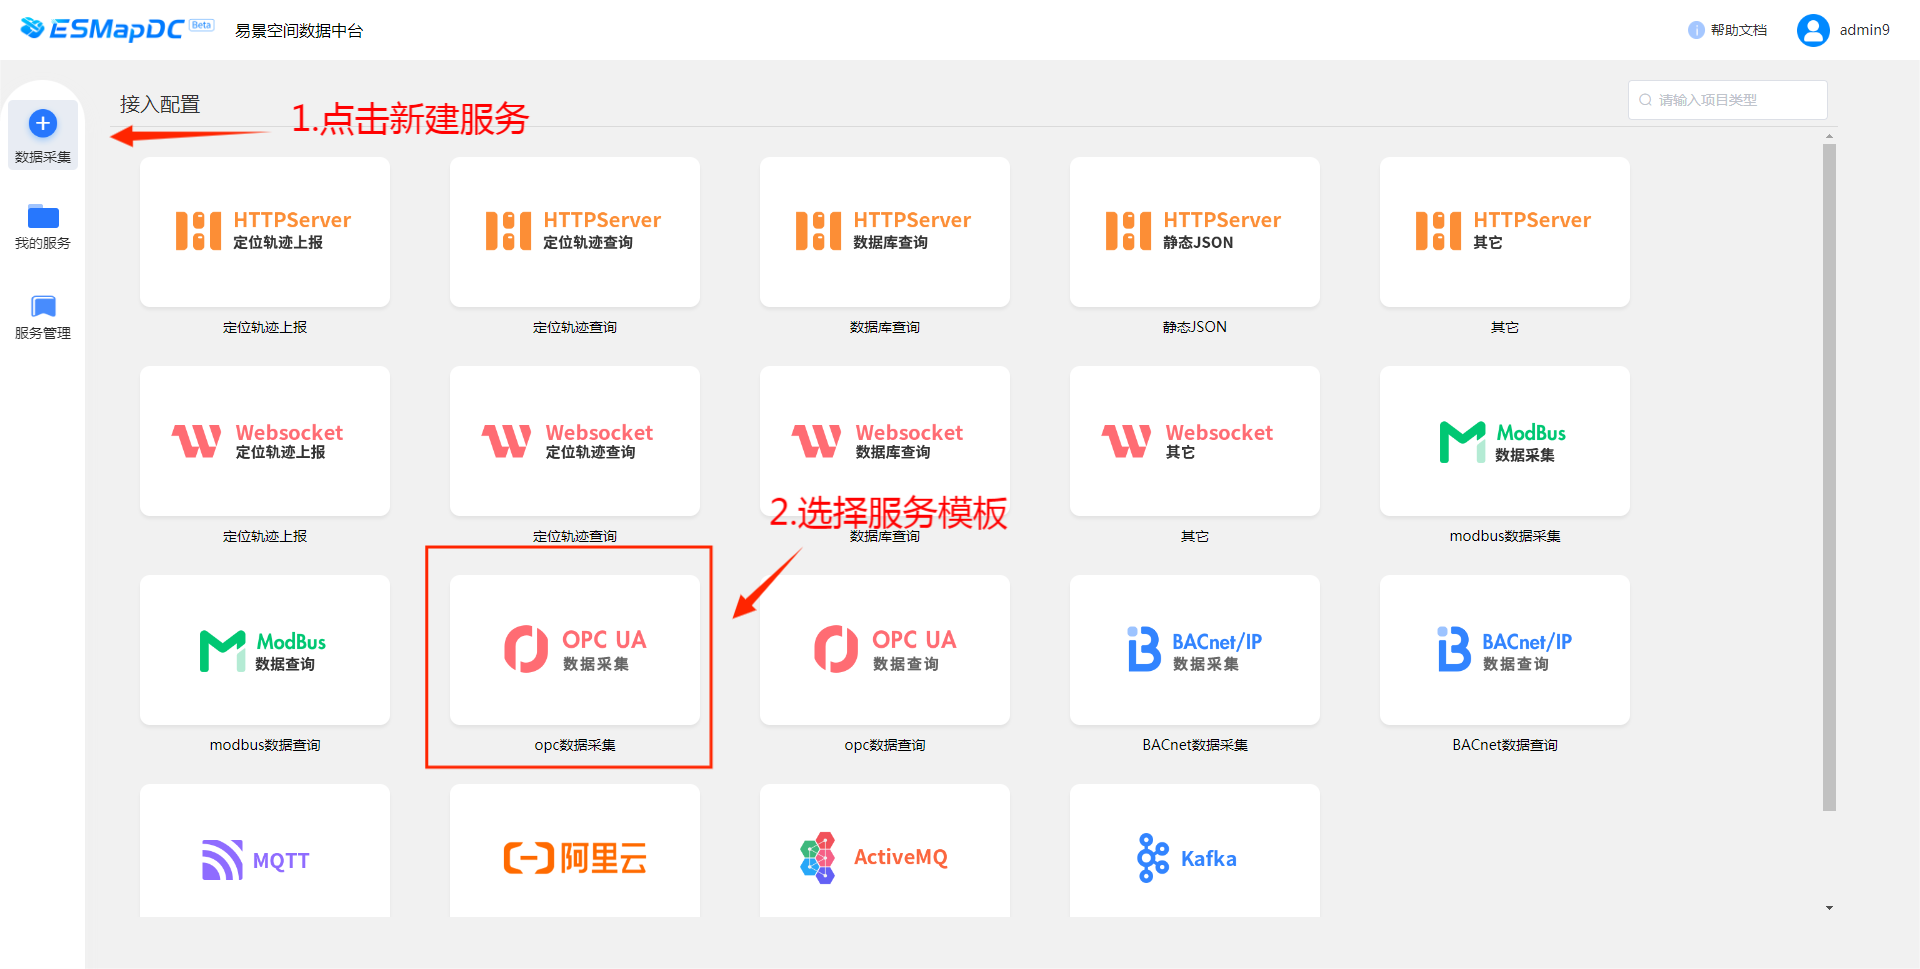Screen dimensions: 1920x969
Task: Select the ActiveMQ template card
Action: click(885, 851)
